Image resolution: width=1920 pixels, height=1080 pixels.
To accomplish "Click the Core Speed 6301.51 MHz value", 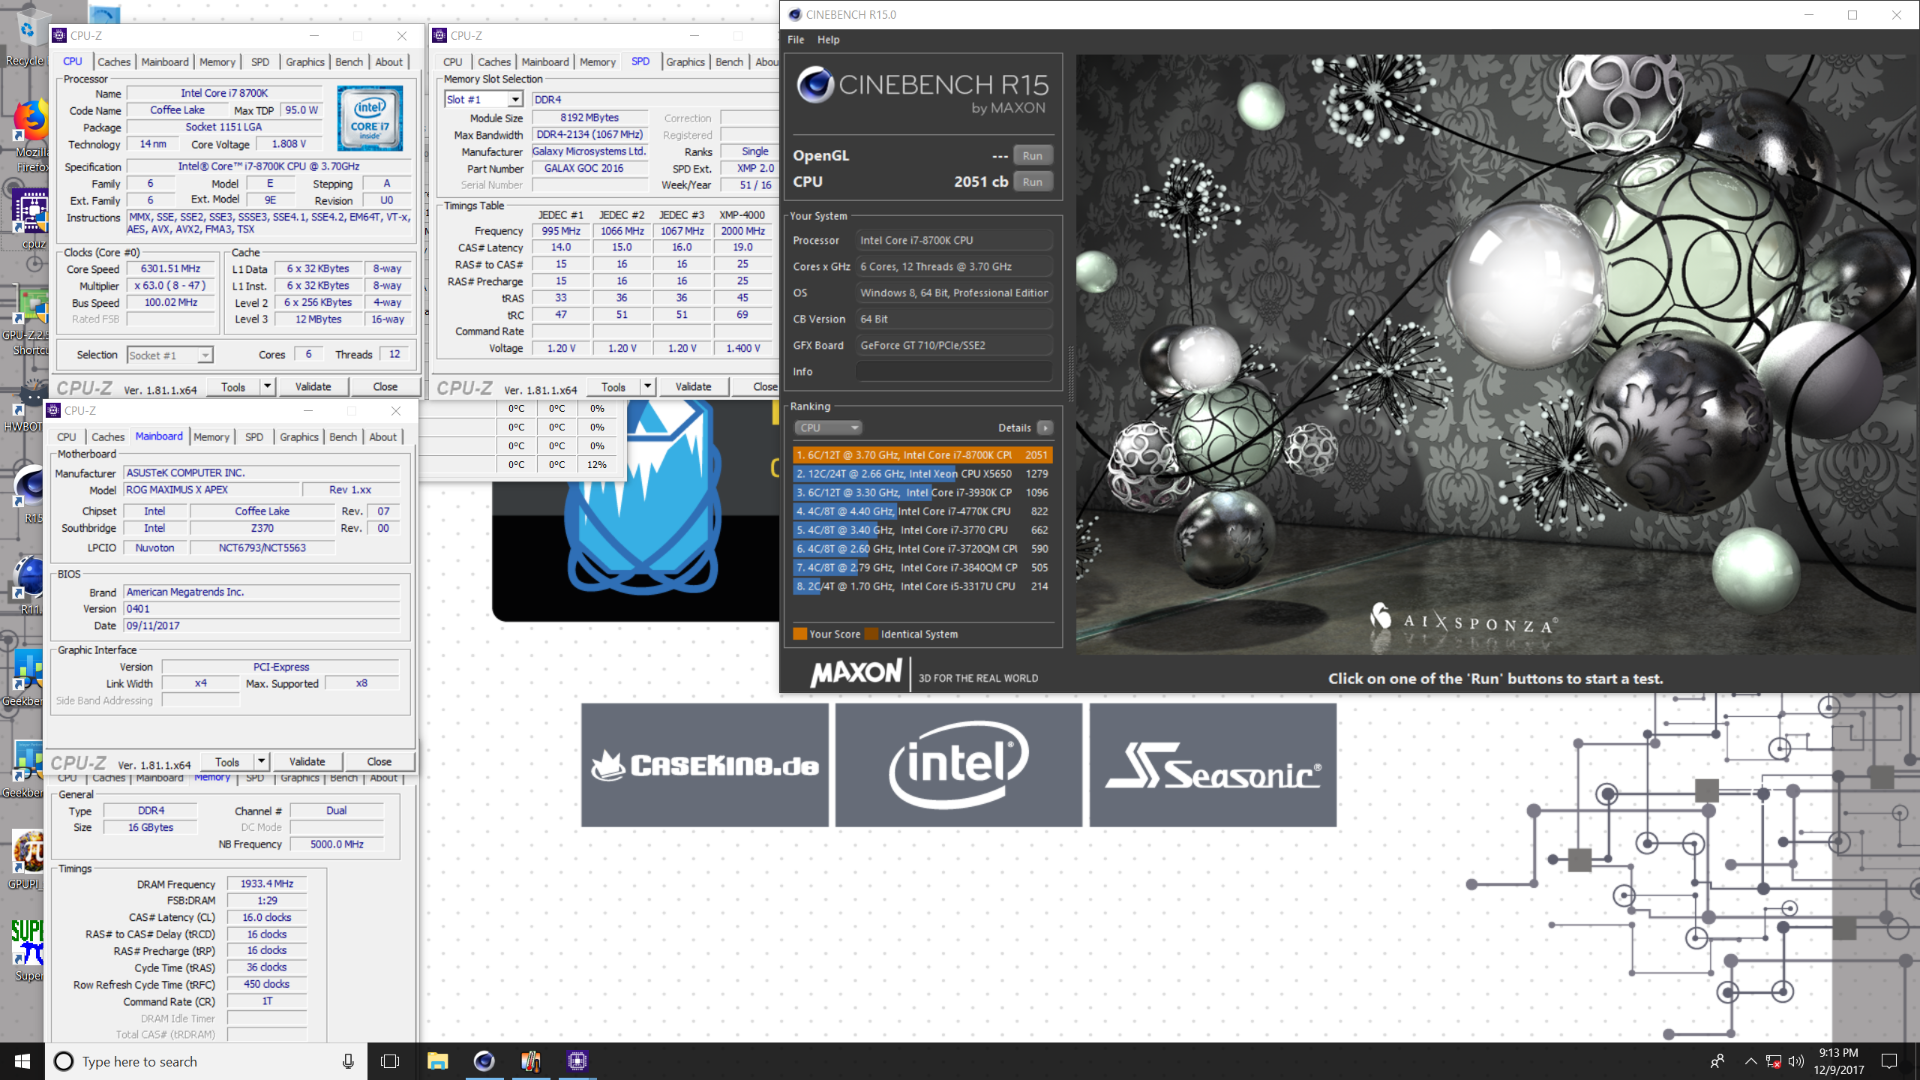I will click(171, 269).
